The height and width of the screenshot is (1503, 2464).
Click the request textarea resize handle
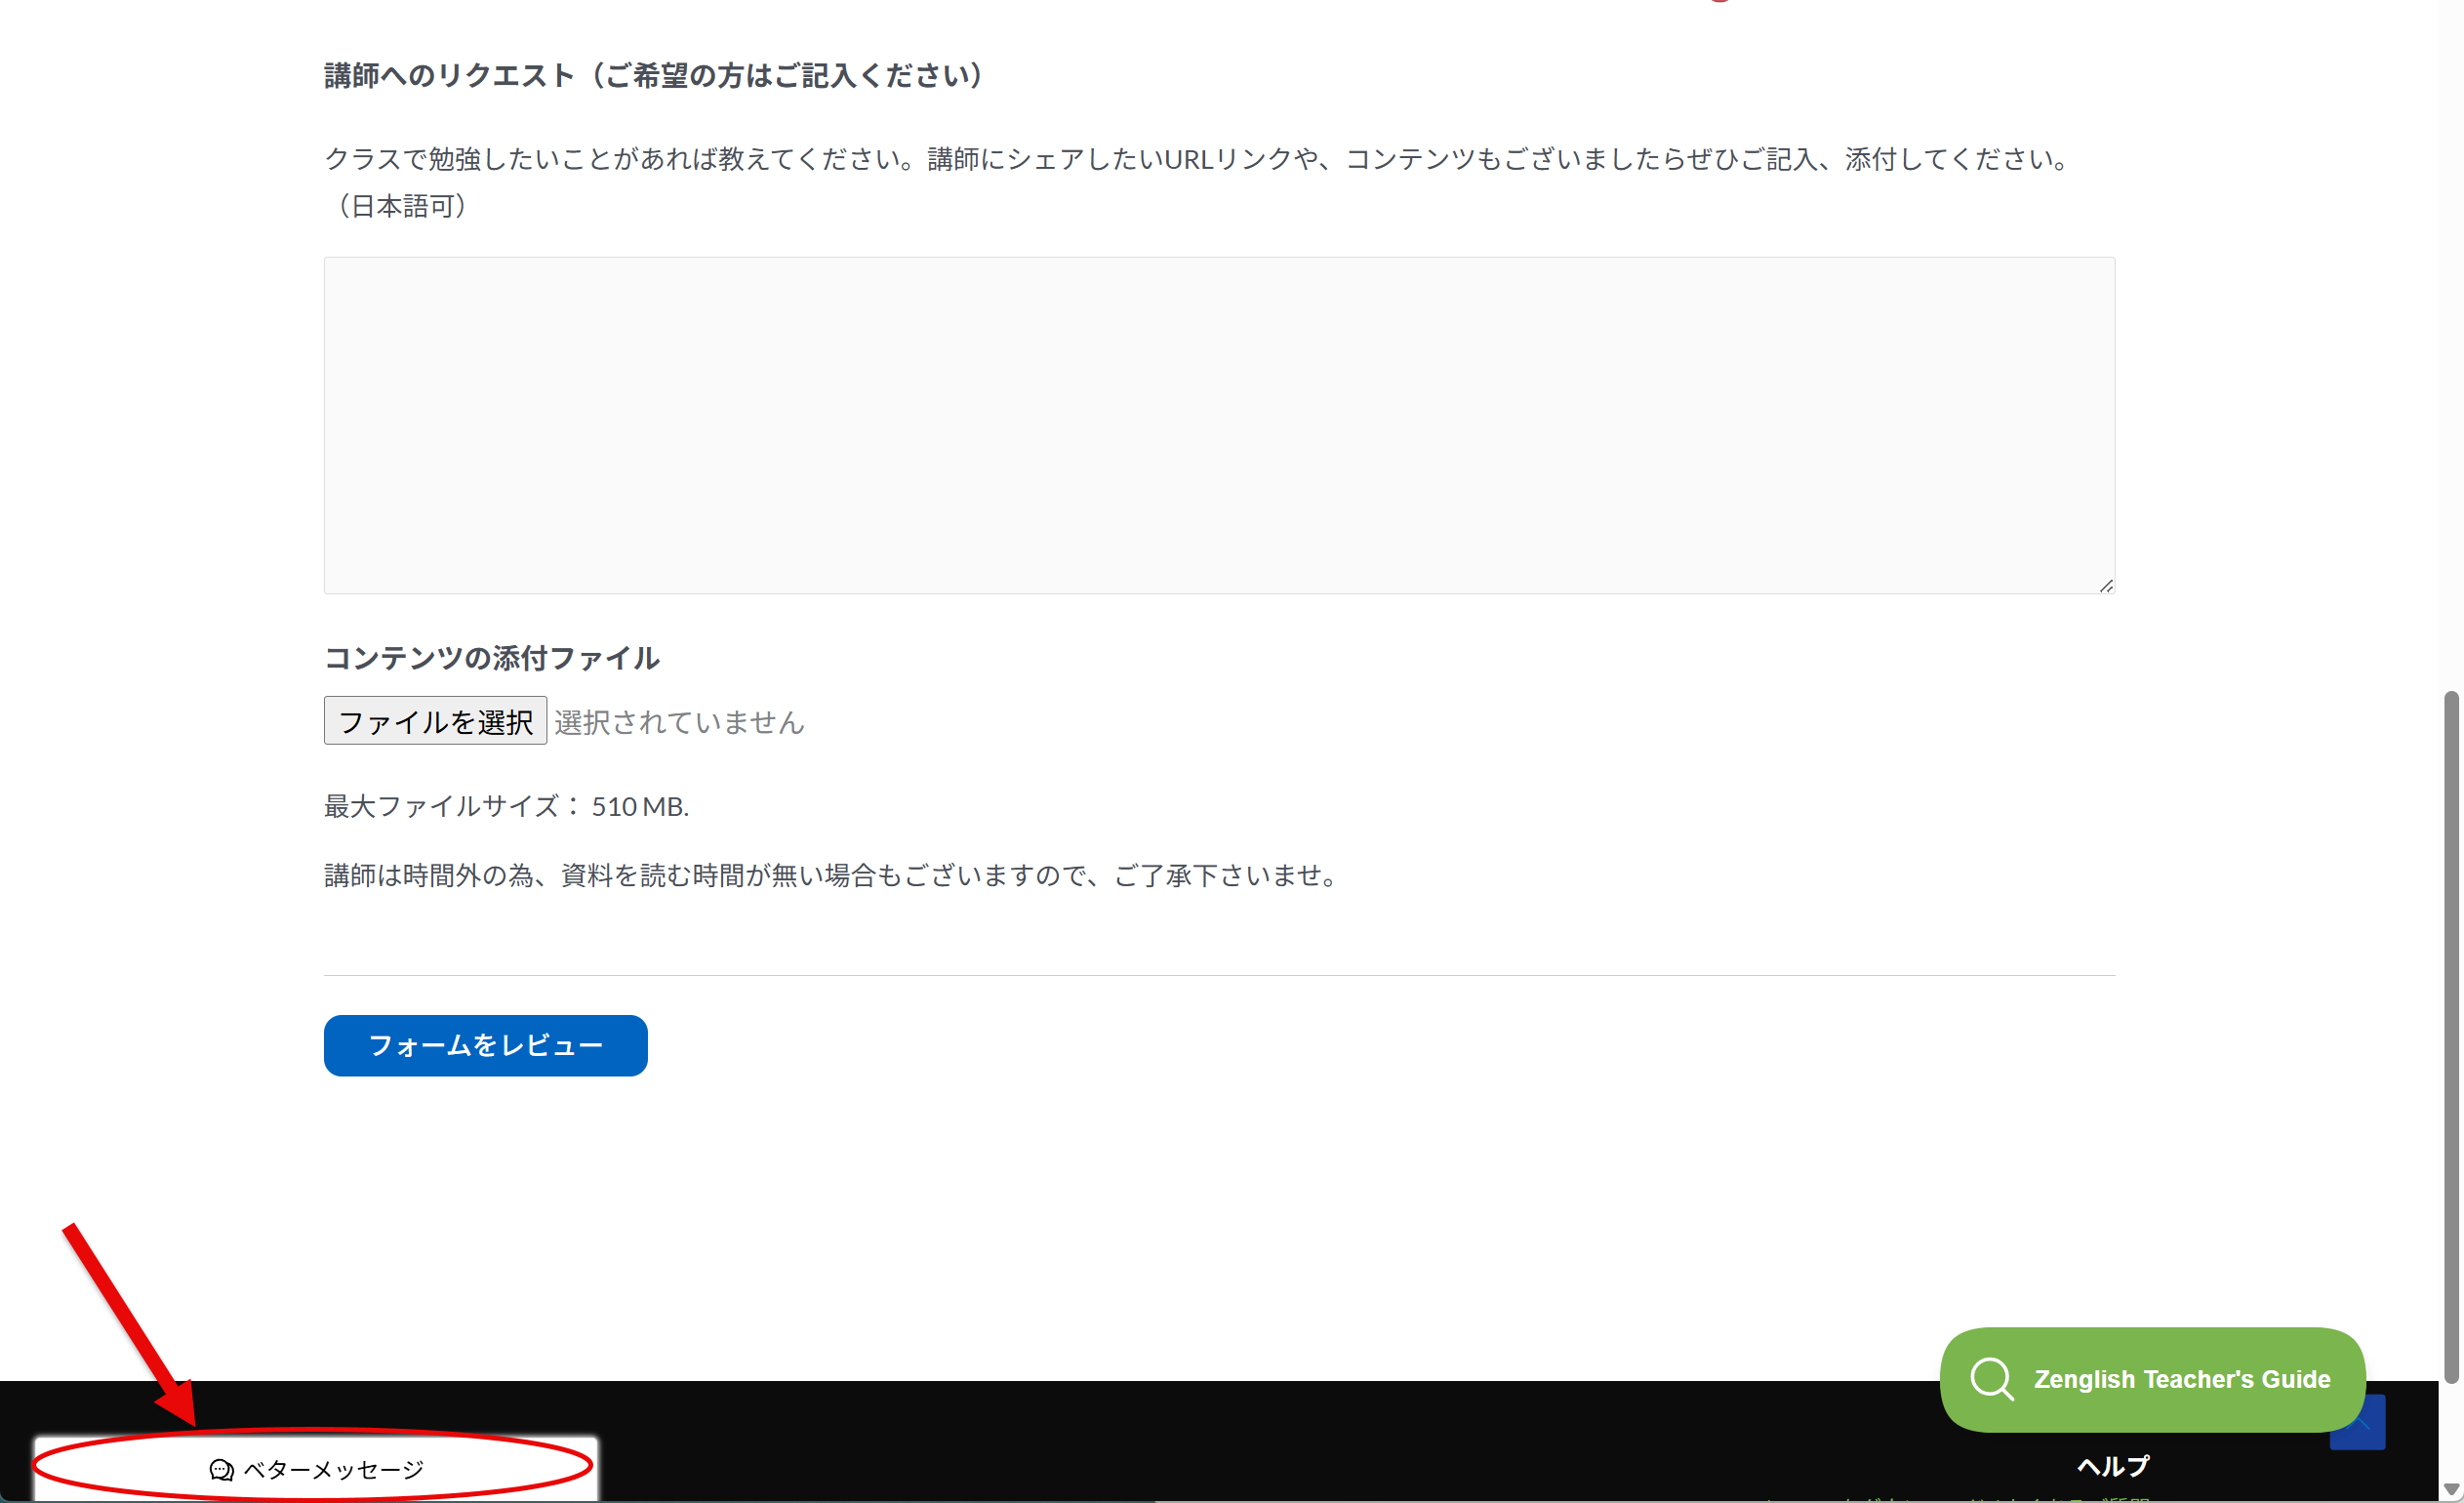(2106, 586)
